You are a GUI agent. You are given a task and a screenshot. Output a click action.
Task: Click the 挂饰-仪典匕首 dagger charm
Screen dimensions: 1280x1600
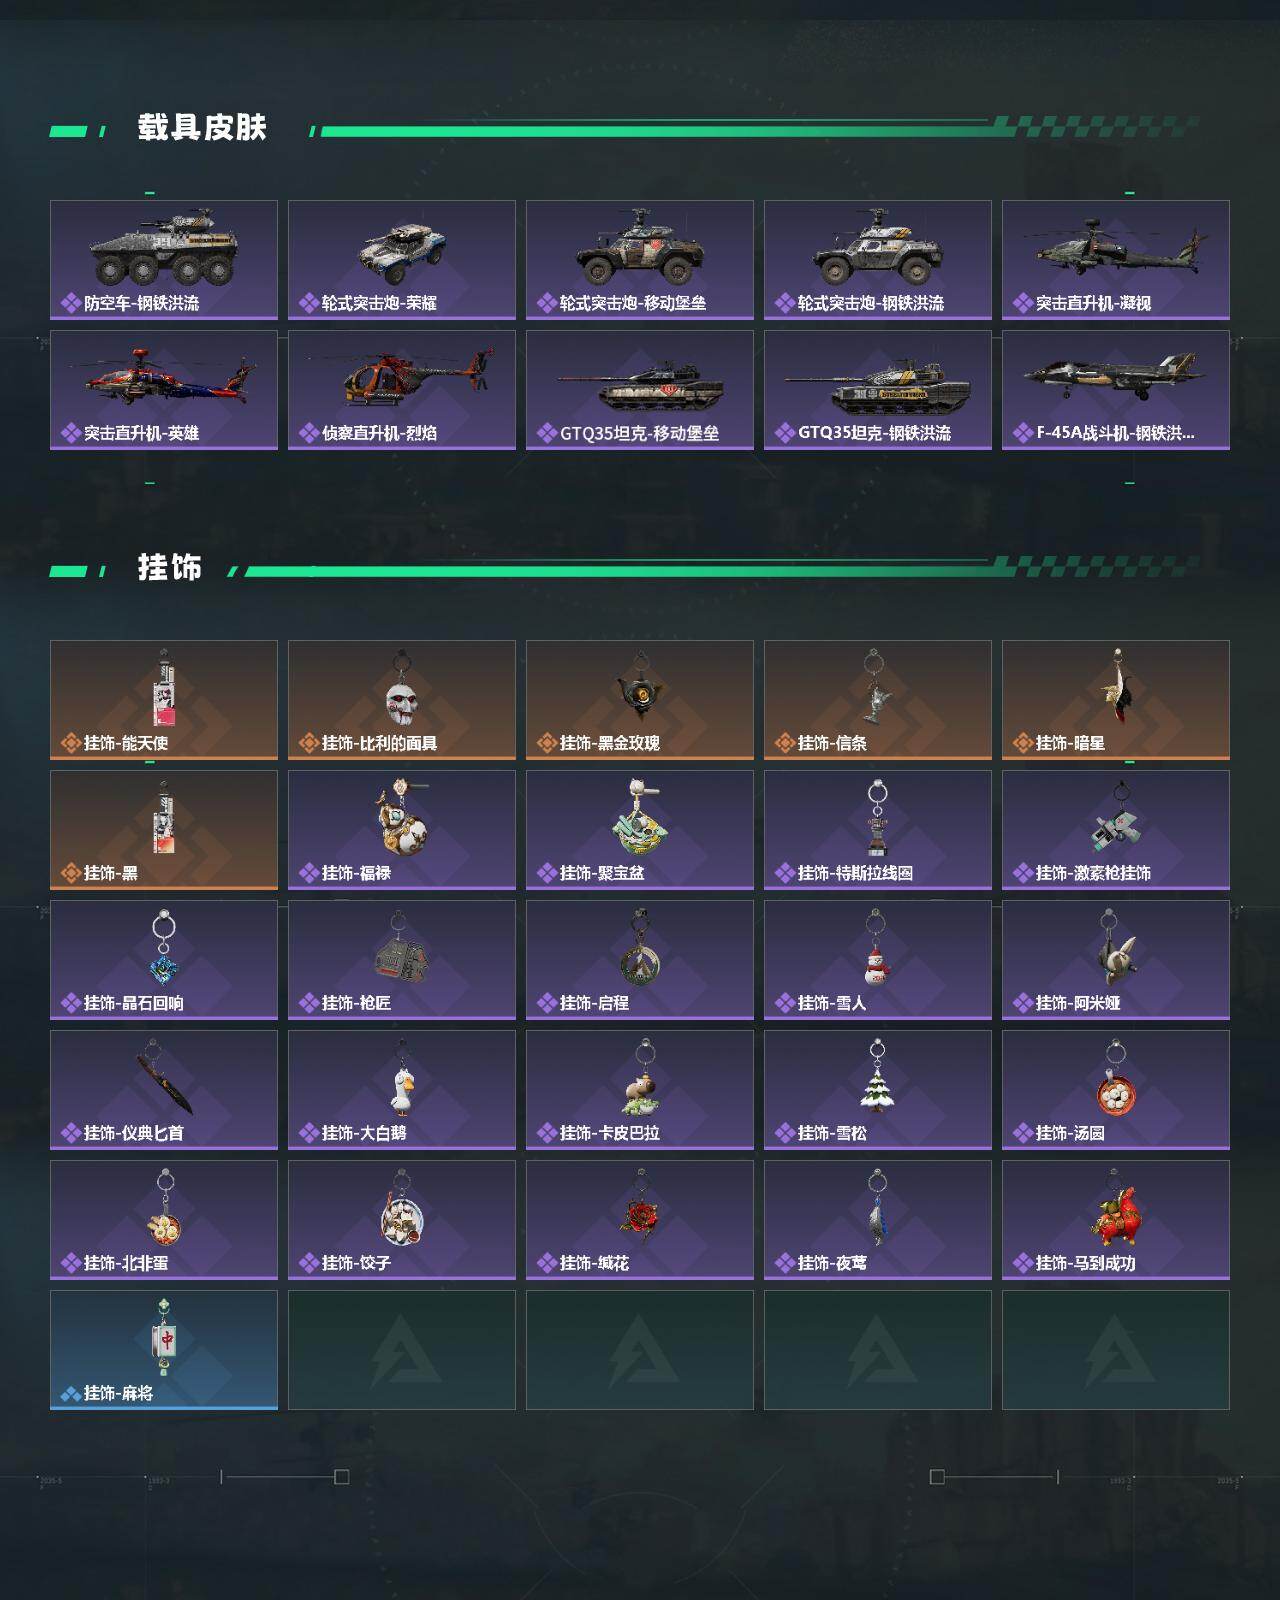(164, 1090)
